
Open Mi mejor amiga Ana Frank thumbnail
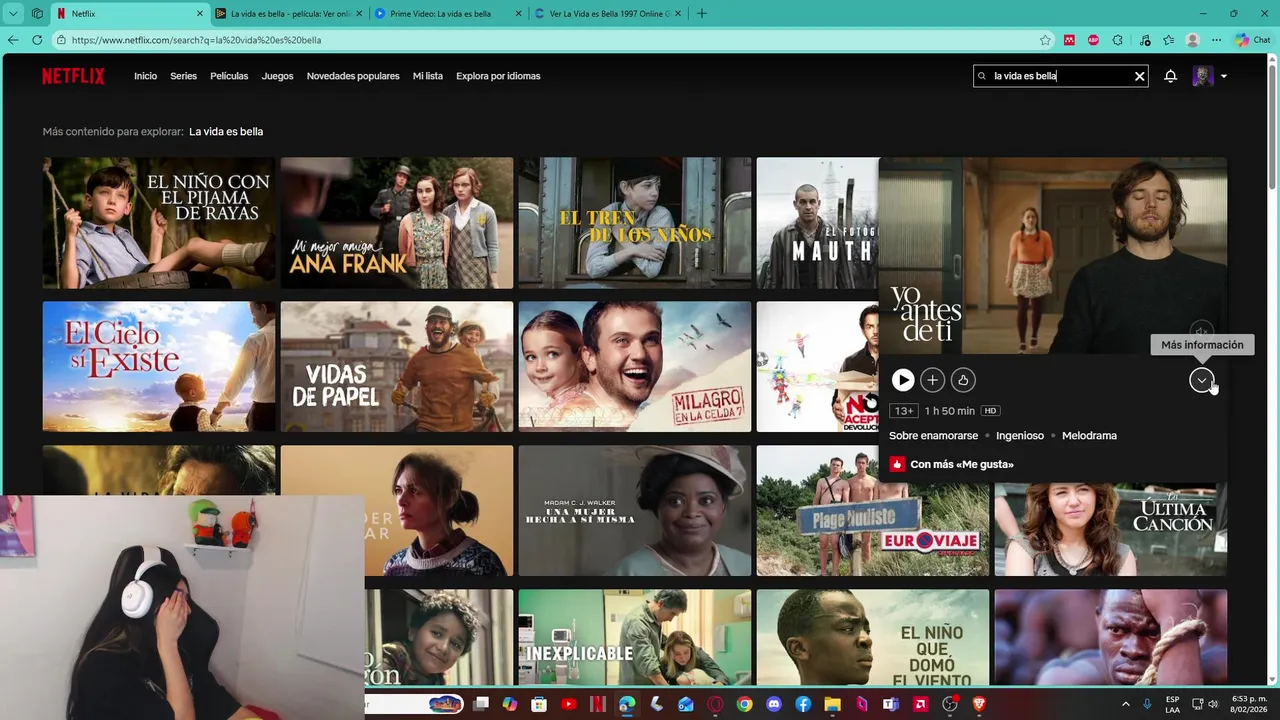coord(397,223)
